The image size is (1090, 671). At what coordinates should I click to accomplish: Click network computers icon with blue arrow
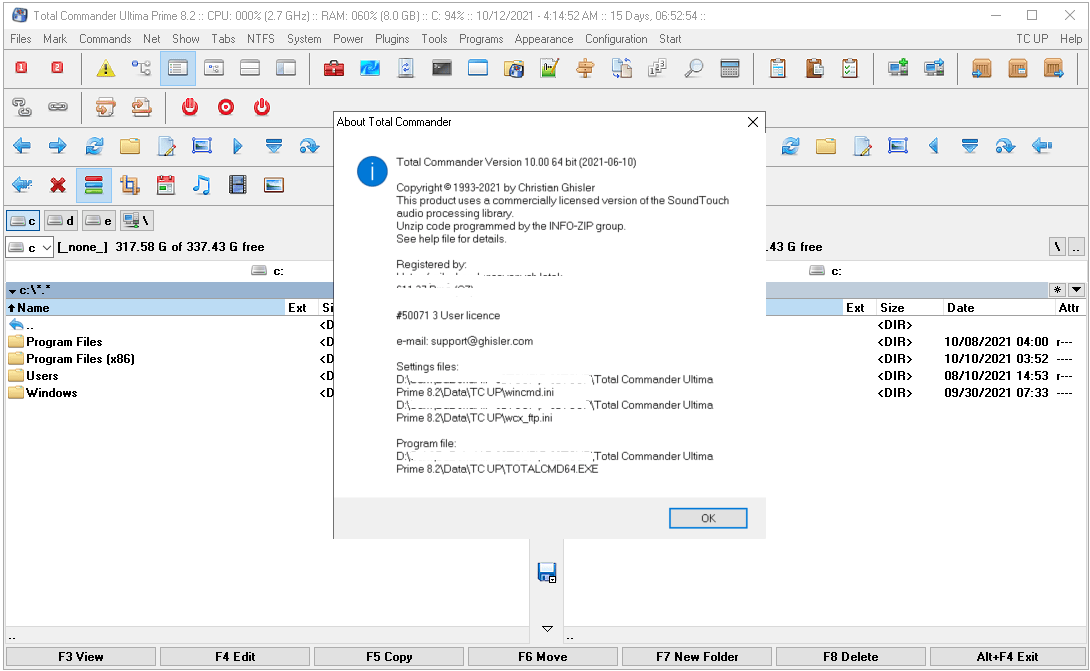934,68
